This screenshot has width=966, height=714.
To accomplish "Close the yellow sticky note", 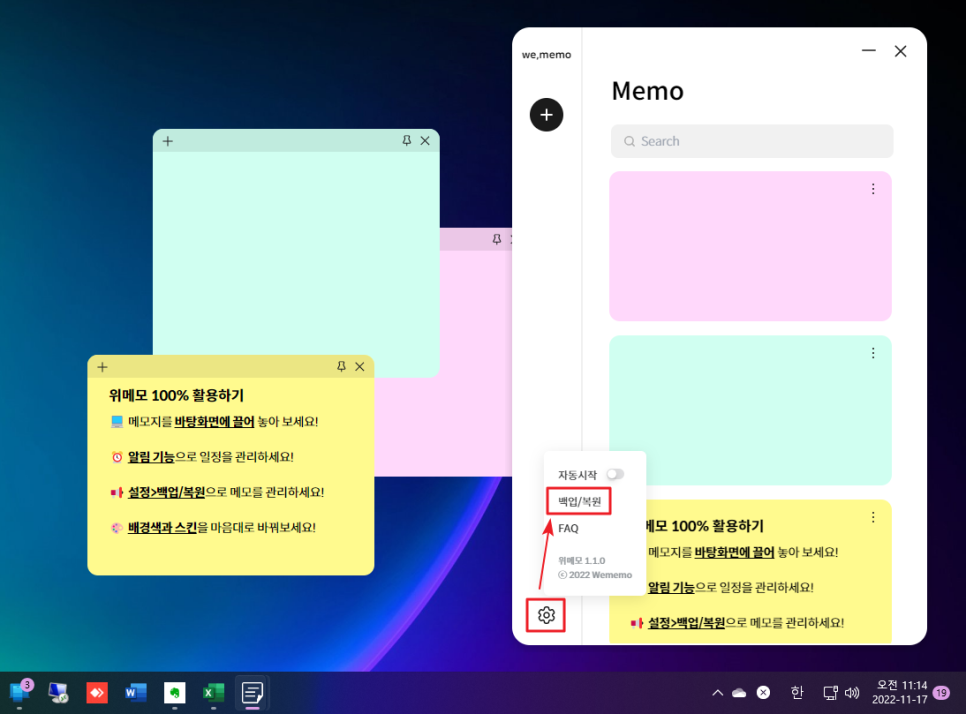I will point(360,367).
